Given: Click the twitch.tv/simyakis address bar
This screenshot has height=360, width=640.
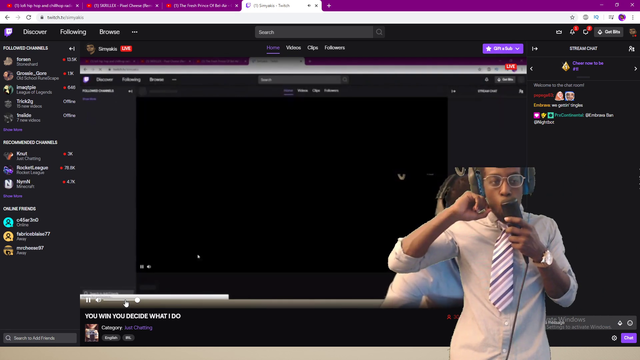Looking at the screenshot, I should [x=302, y=18].
